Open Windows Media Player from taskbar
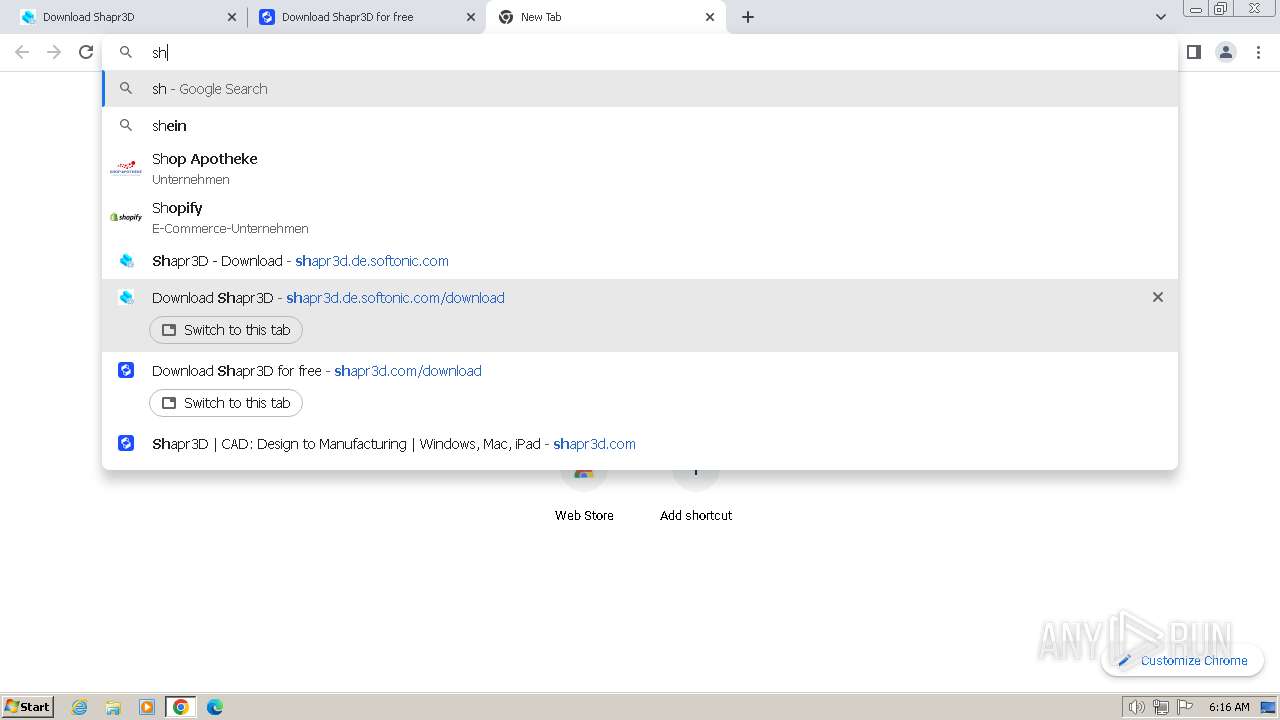1280x720 pixels. [x=147, y=707]
